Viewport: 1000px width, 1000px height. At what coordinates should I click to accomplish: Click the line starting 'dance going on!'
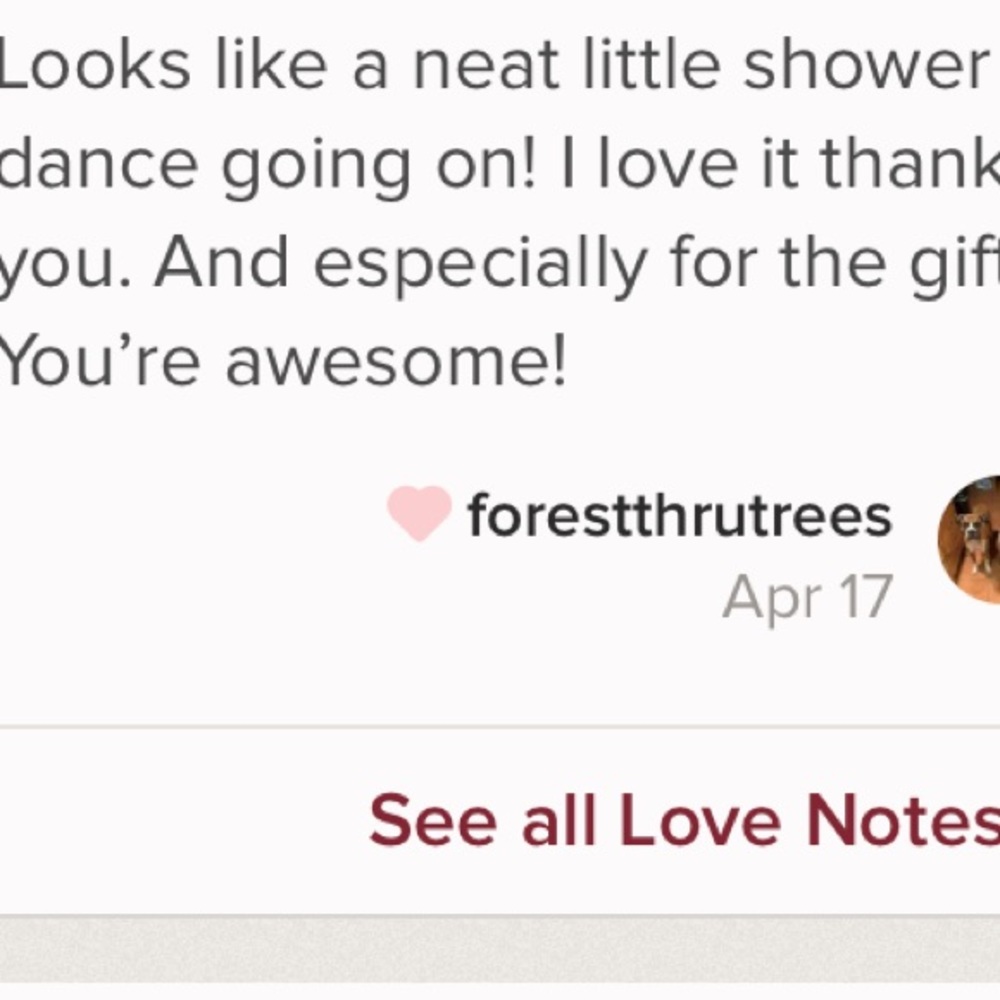click(500, 164)
